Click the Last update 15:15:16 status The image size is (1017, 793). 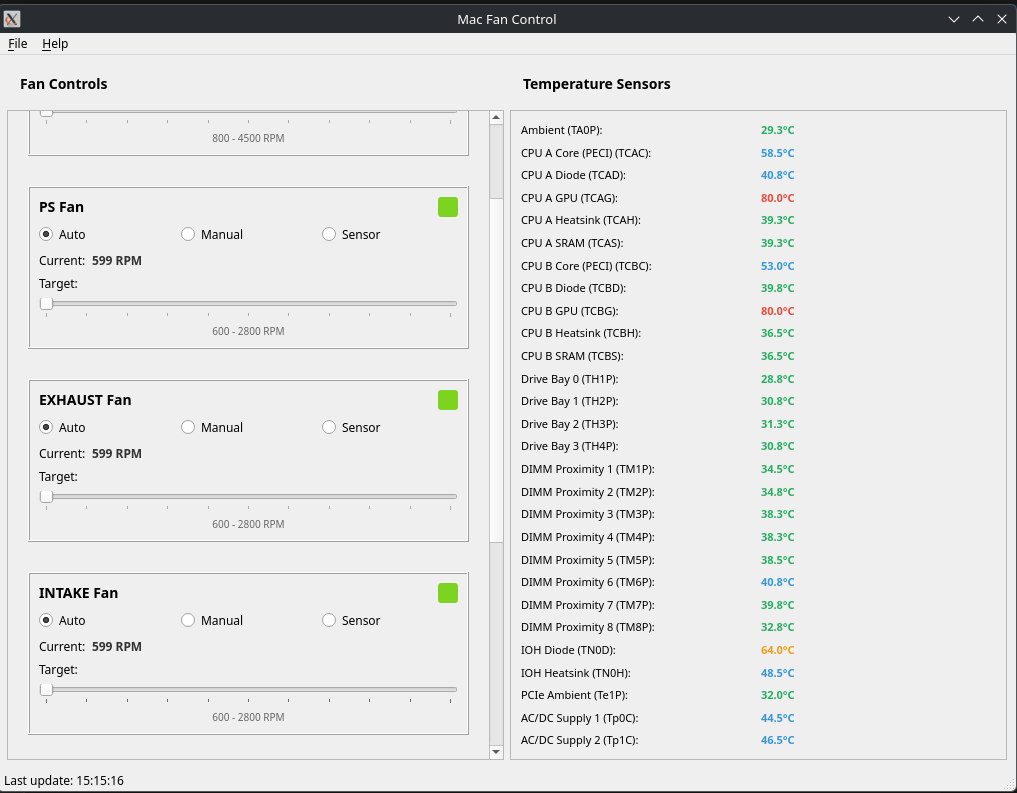click(x=64, y=781)
